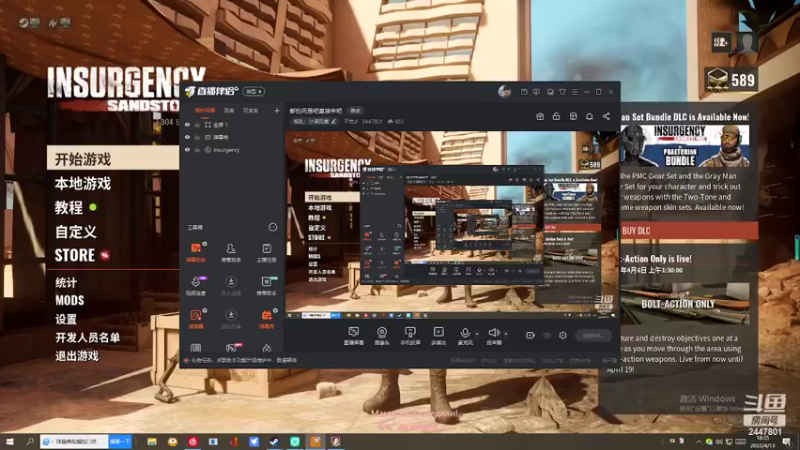
Task: Start recording with the camcorder icon
Action: click(530, 335)
